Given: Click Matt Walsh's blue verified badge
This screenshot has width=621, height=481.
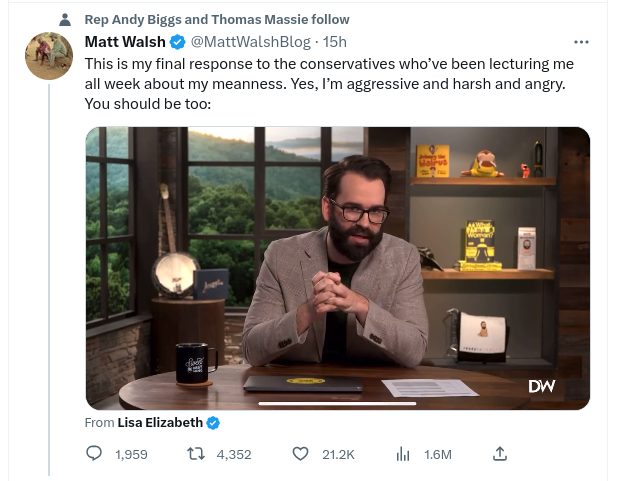Looking at the screenshot, I should pyautogui.click(x=177, y=42).
